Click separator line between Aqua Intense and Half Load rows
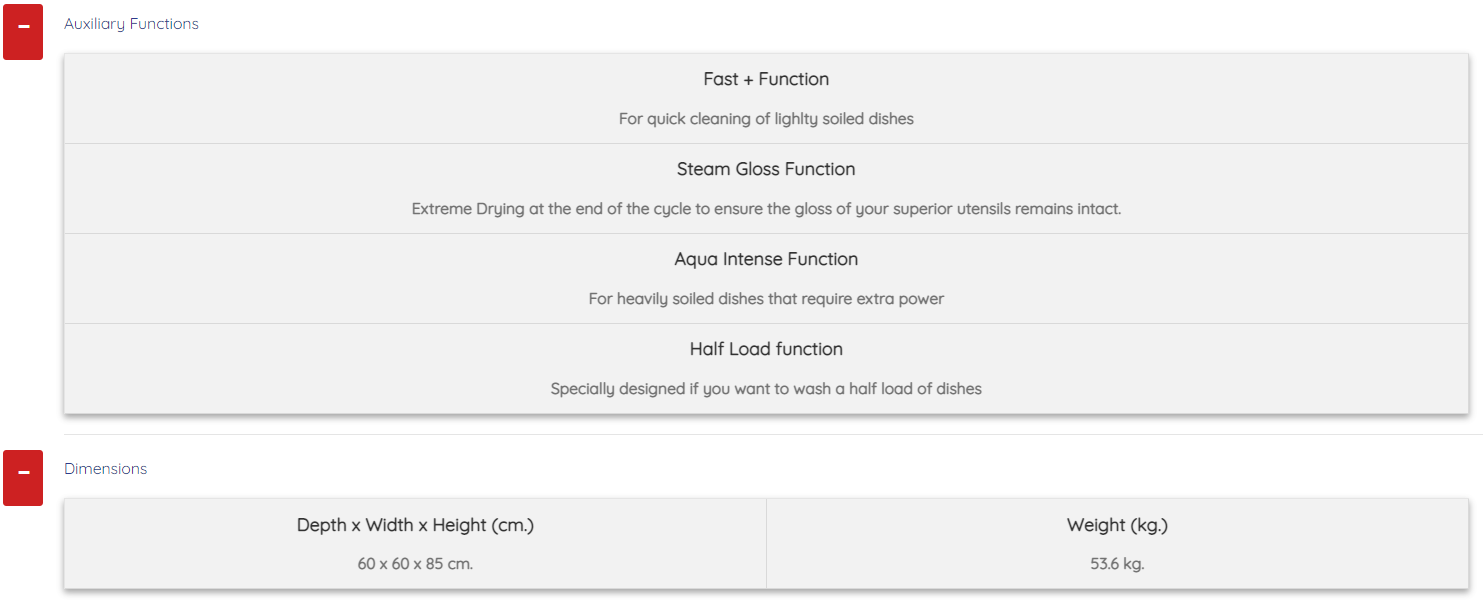Image resolution: width=1483 pixels, height=602 pixels. tap(766, 323)
